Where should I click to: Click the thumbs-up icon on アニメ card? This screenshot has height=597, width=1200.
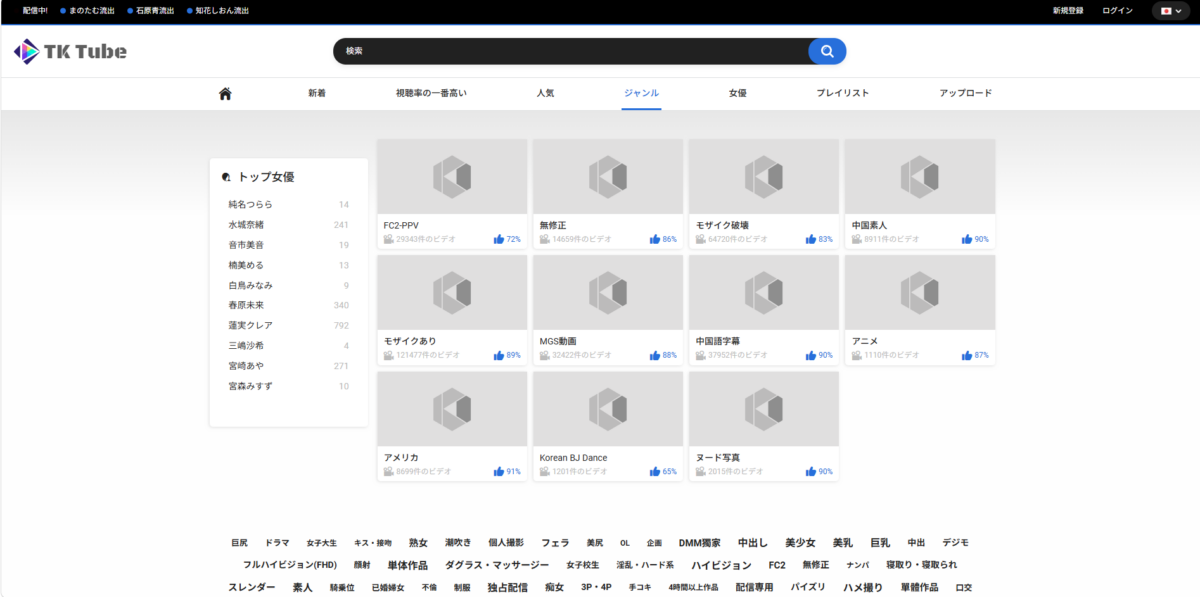(x=966, y=355)
